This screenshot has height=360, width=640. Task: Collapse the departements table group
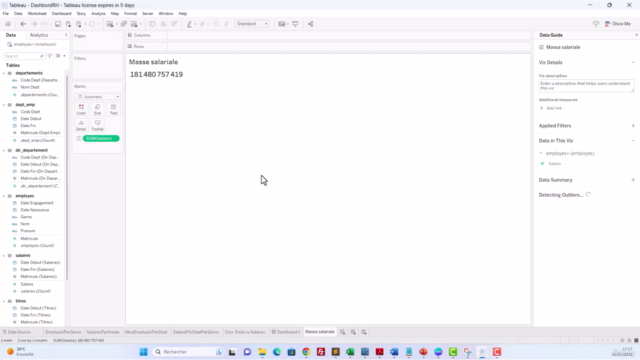[x=4, y=73]
